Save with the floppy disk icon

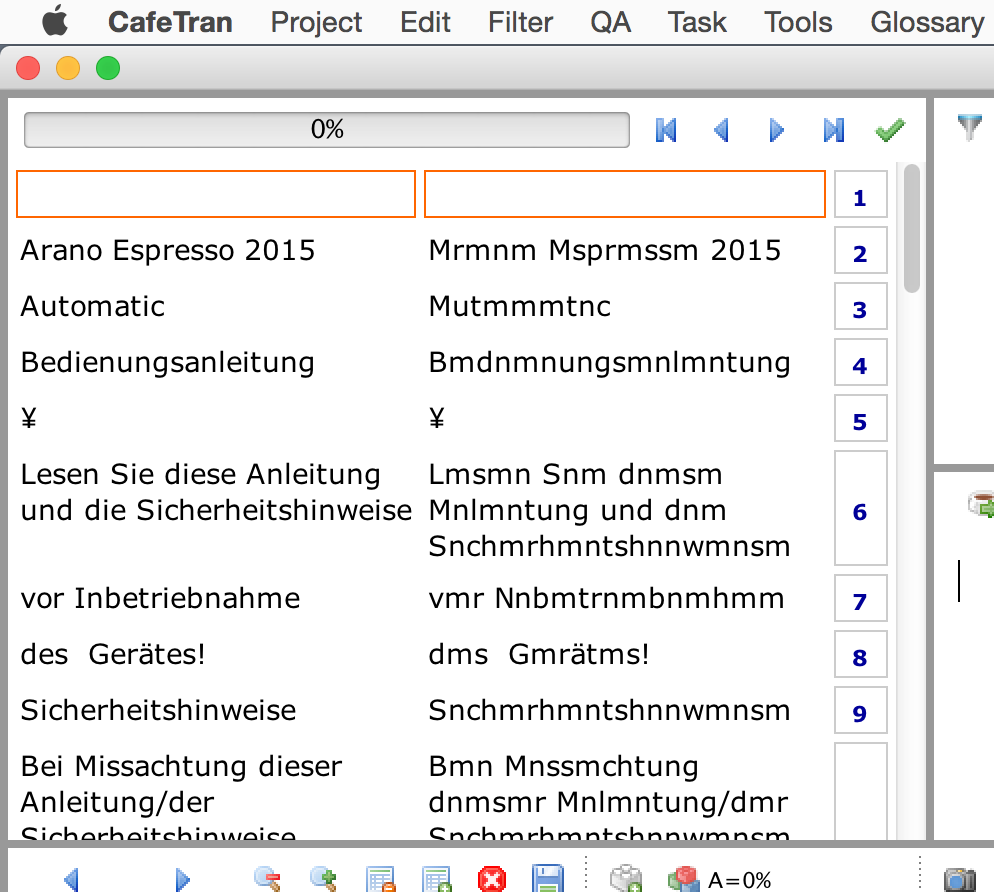tap(548, 879)
